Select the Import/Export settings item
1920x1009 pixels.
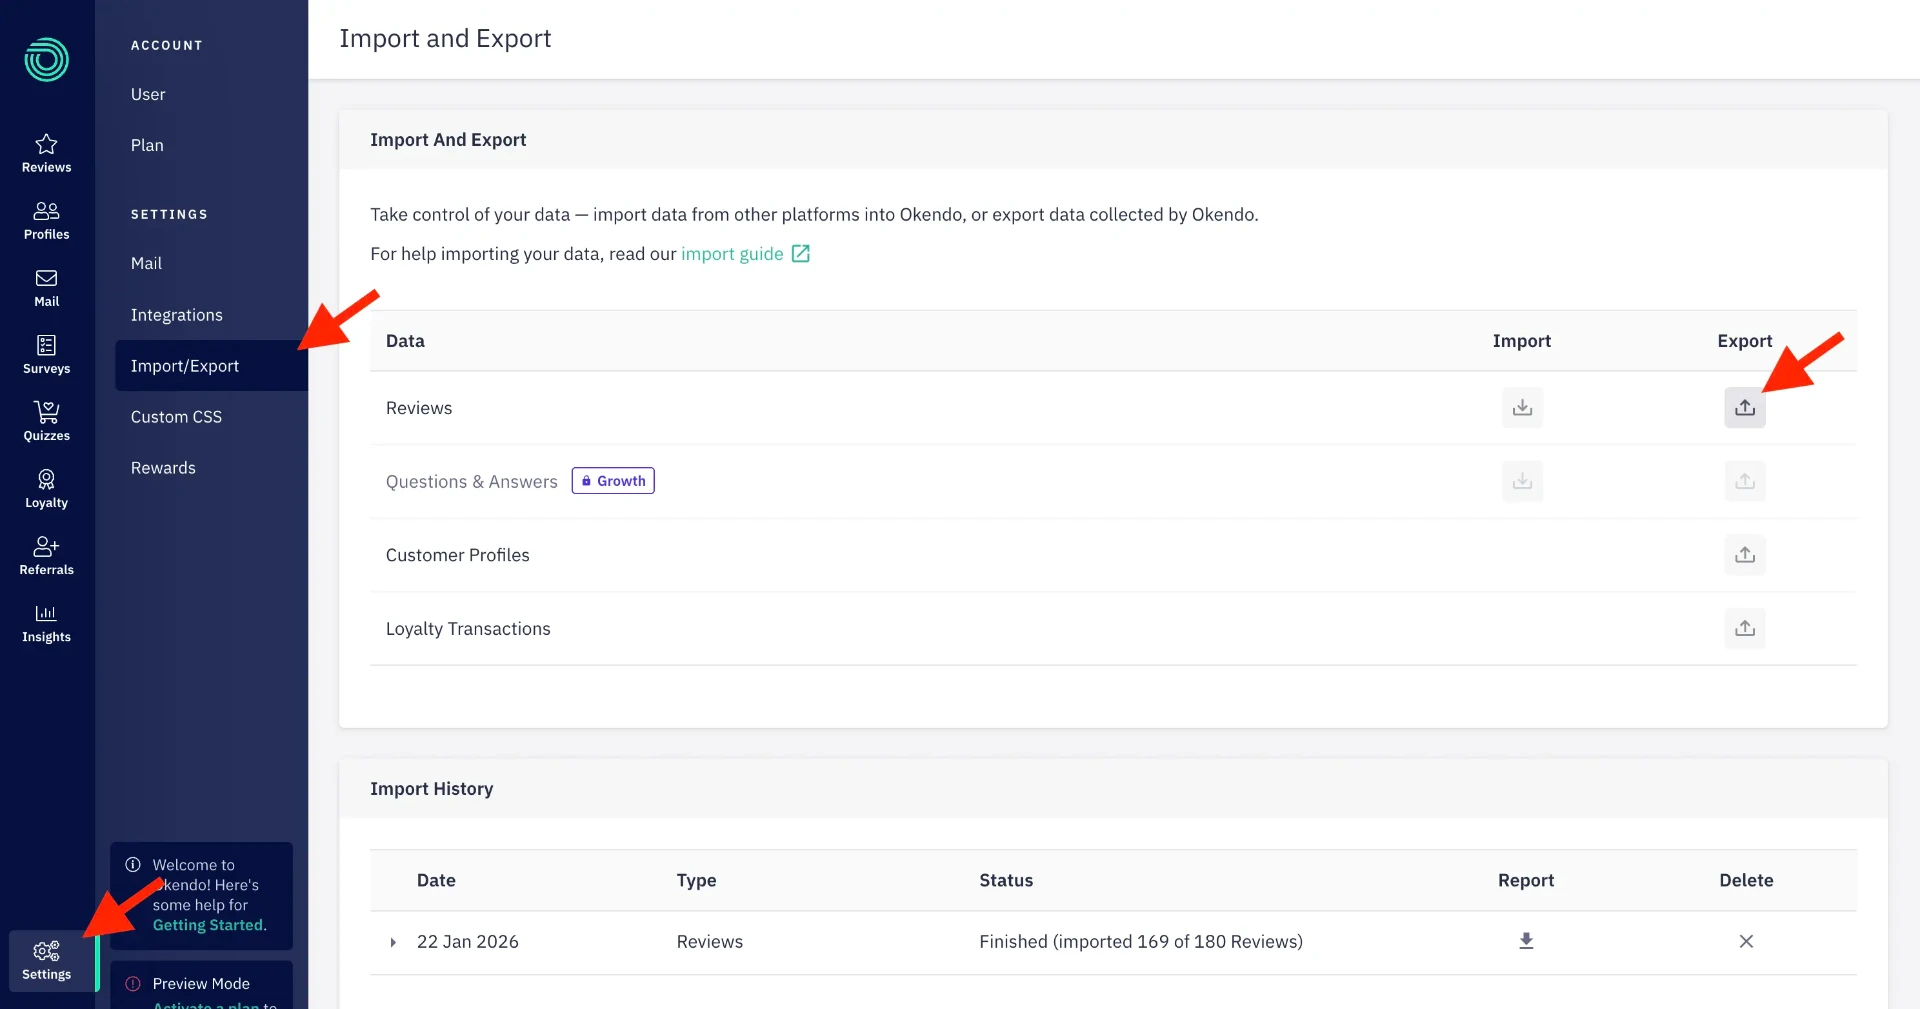tap(211, 366)
